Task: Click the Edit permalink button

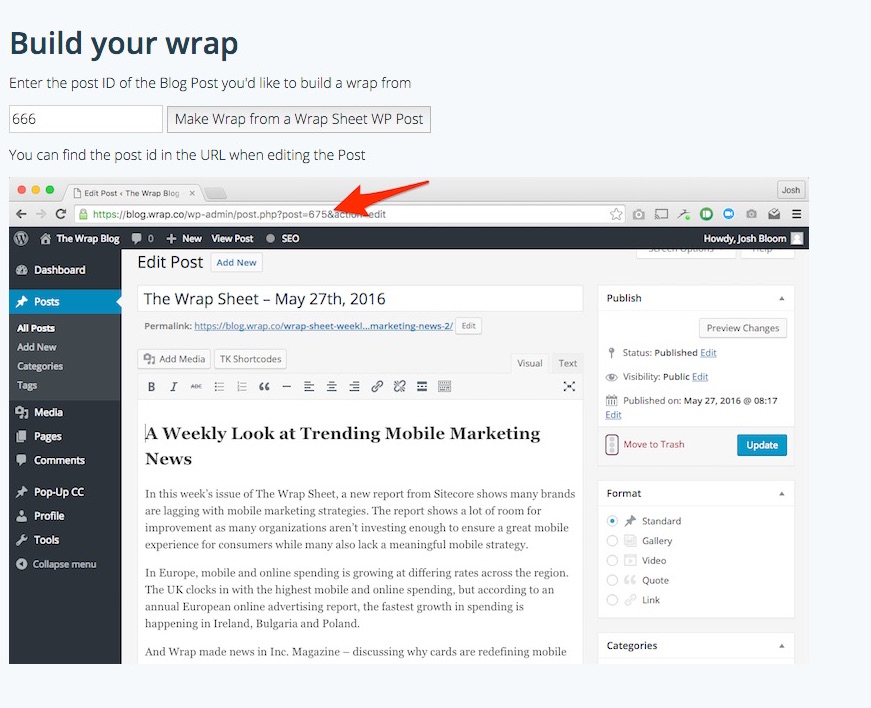Action: (x=468, y=326)
